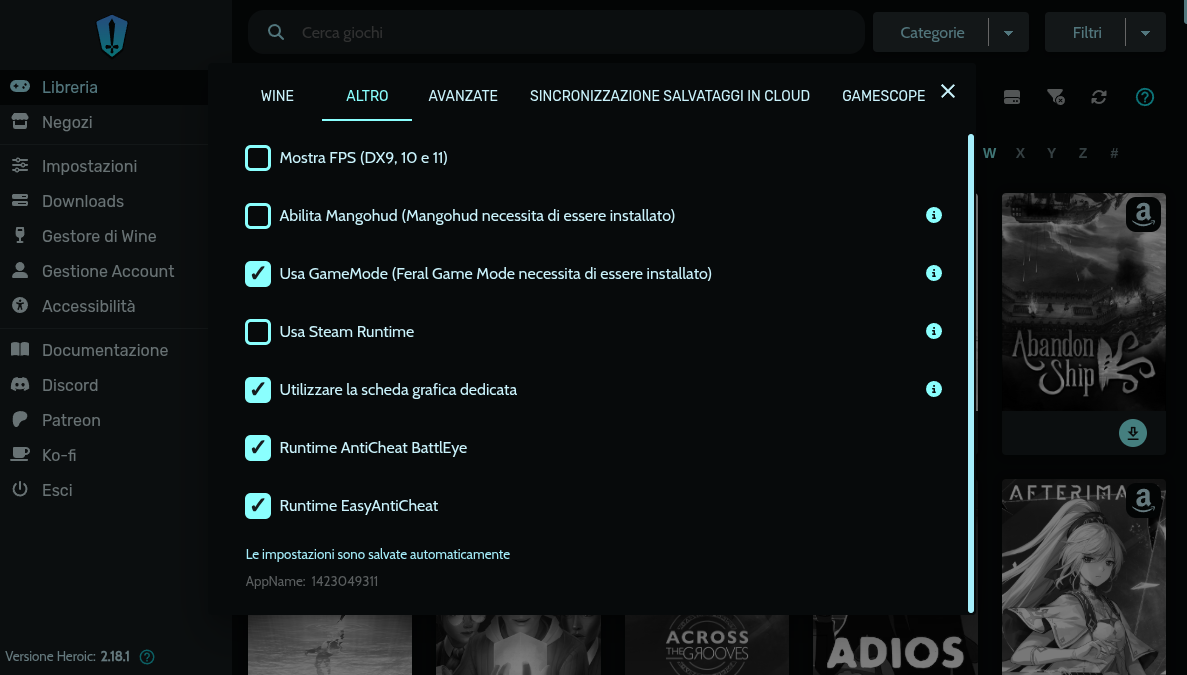
Task: Click the library layout toggle icon
Action: click(x=1012, y=97)
